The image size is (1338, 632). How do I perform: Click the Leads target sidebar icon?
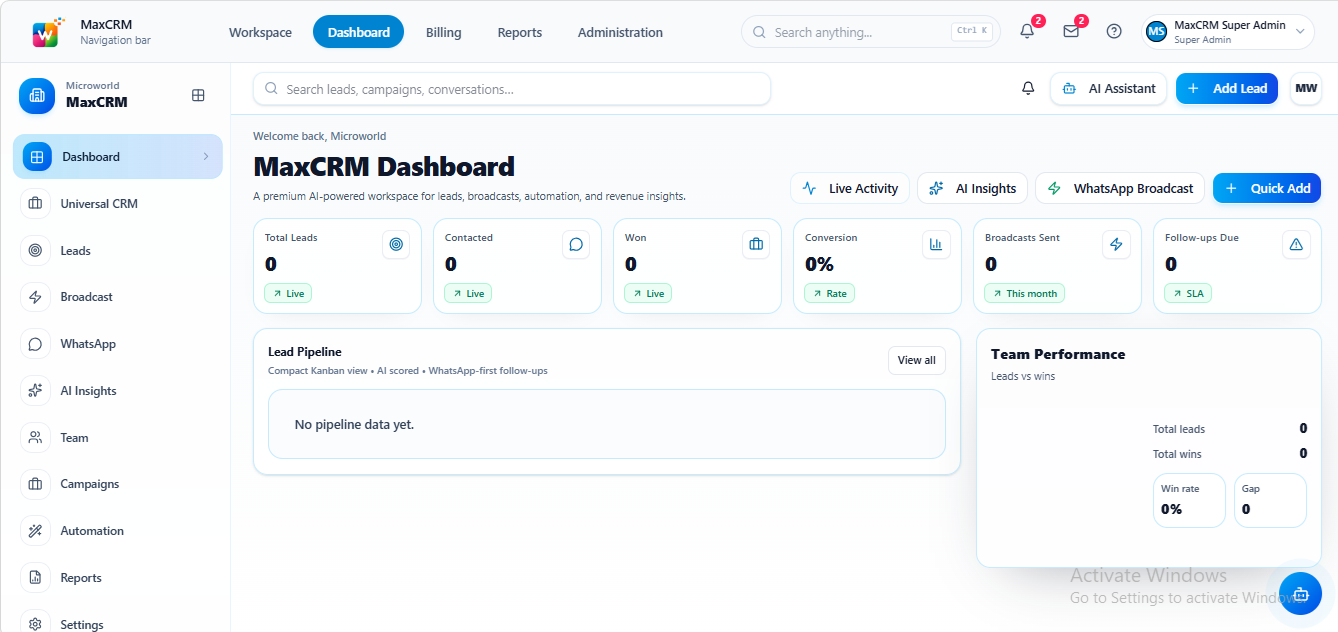(35, 250)
